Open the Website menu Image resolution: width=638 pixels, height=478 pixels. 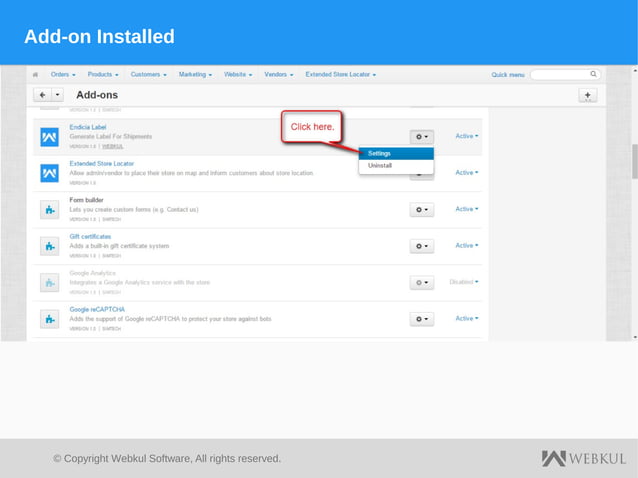click(x=238, y=74)
